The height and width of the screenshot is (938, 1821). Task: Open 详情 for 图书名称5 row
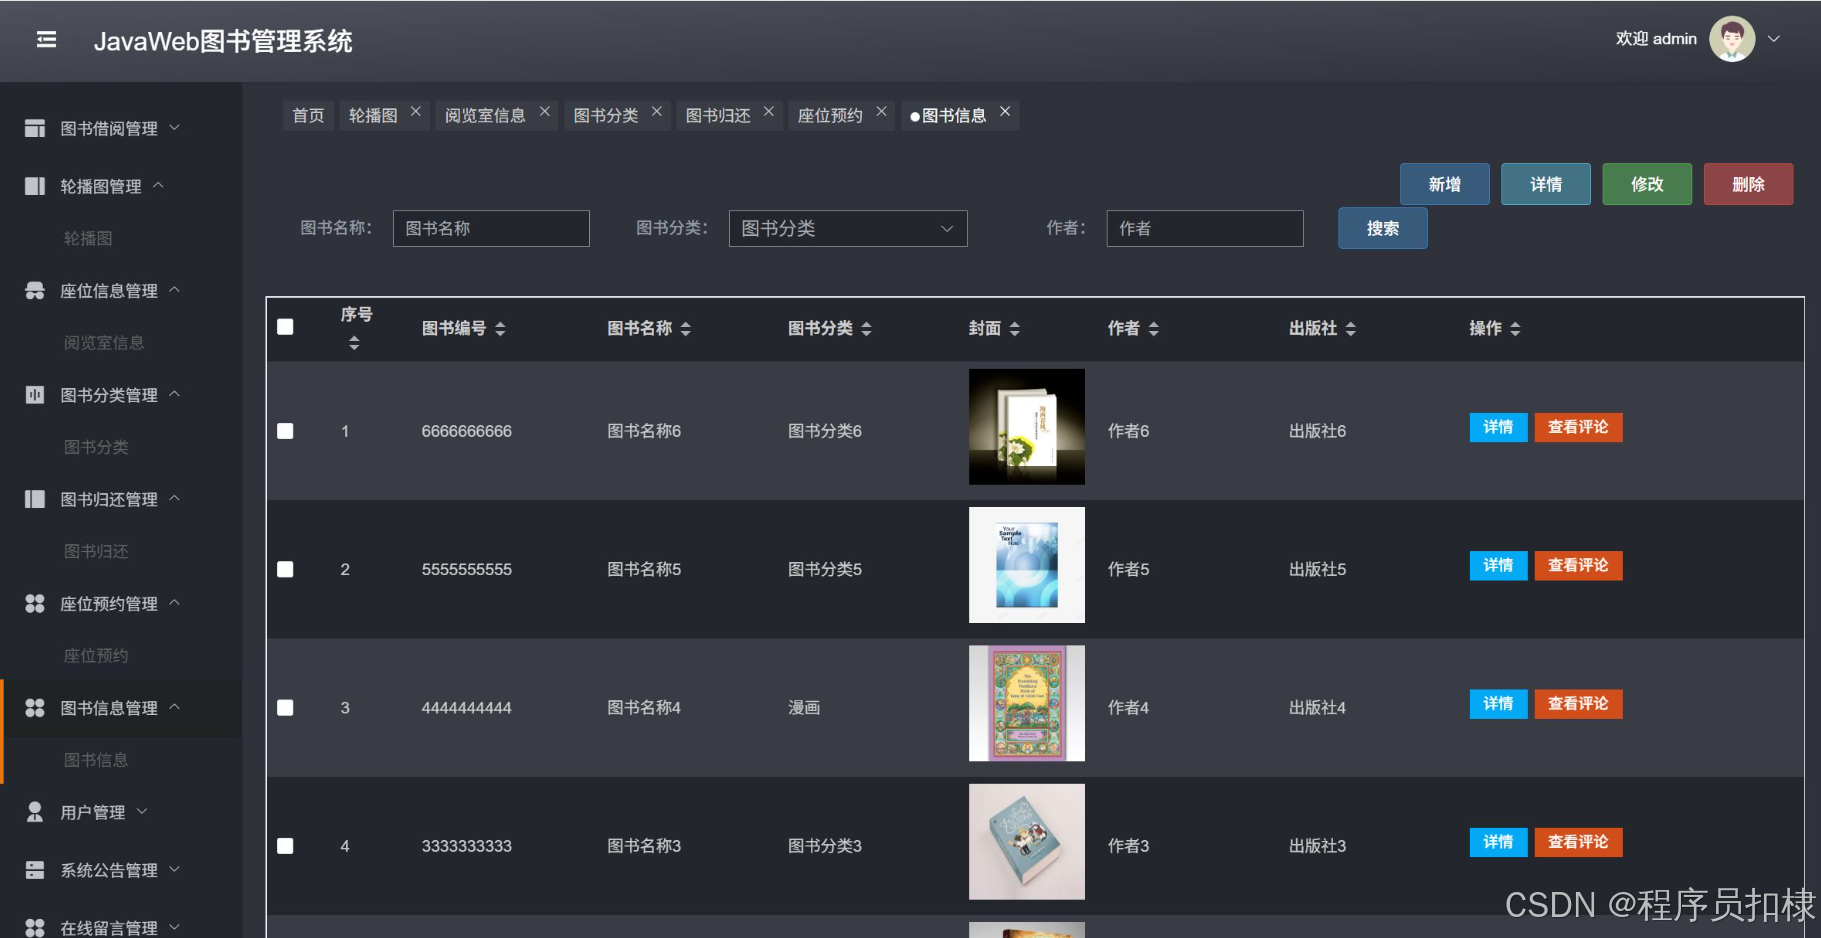tap(1498, 565)
